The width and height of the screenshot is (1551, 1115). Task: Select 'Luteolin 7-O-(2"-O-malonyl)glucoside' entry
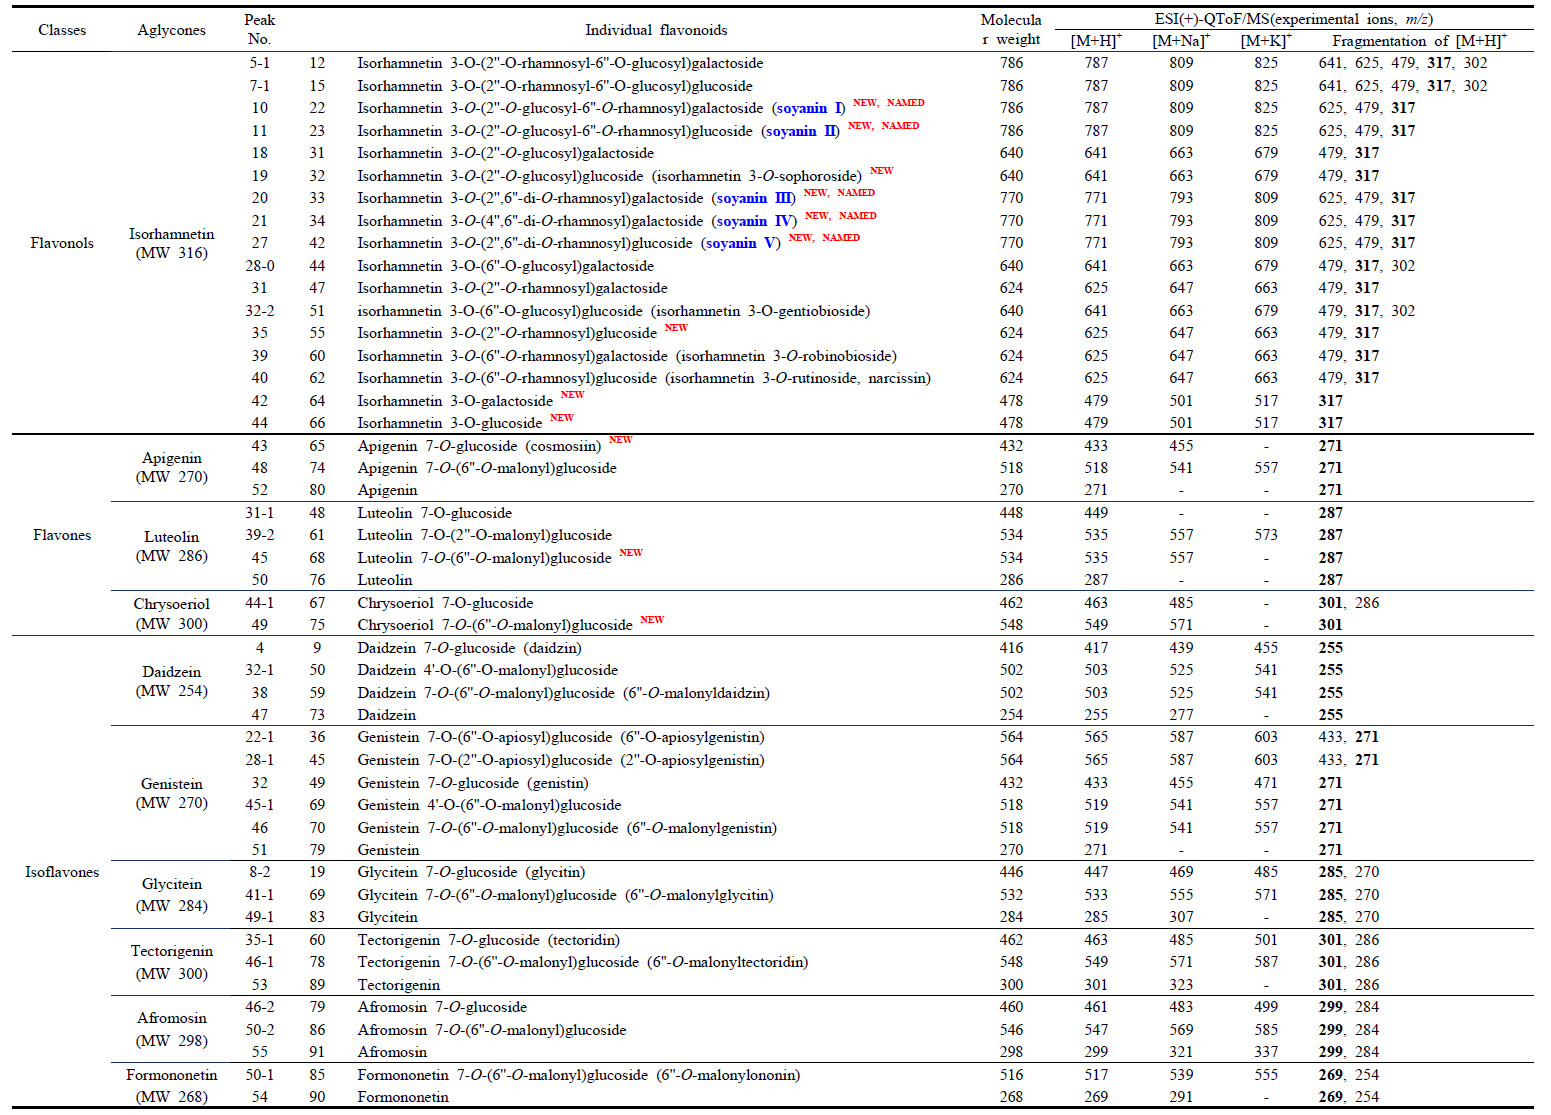[485, 535]
